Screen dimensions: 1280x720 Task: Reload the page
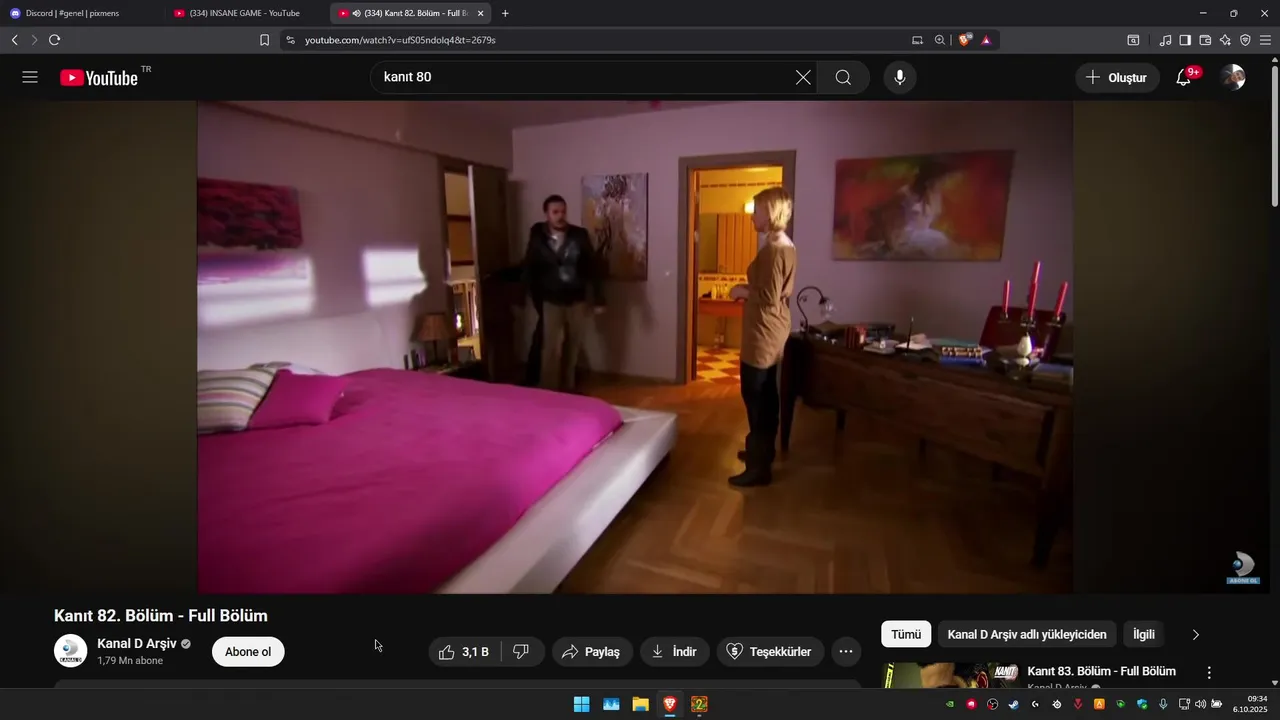coord(54,40)
